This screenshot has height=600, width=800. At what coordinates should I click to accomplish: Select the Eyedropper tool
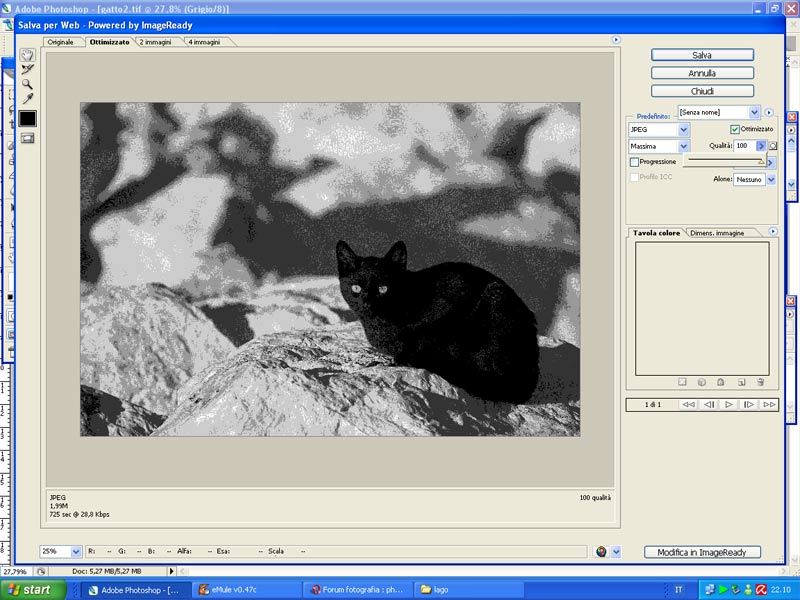(x=27, y=98)
